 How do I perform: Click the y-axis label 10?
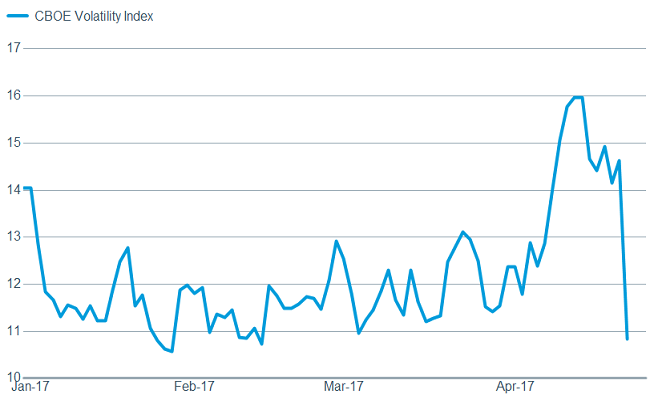coord(14,377)
